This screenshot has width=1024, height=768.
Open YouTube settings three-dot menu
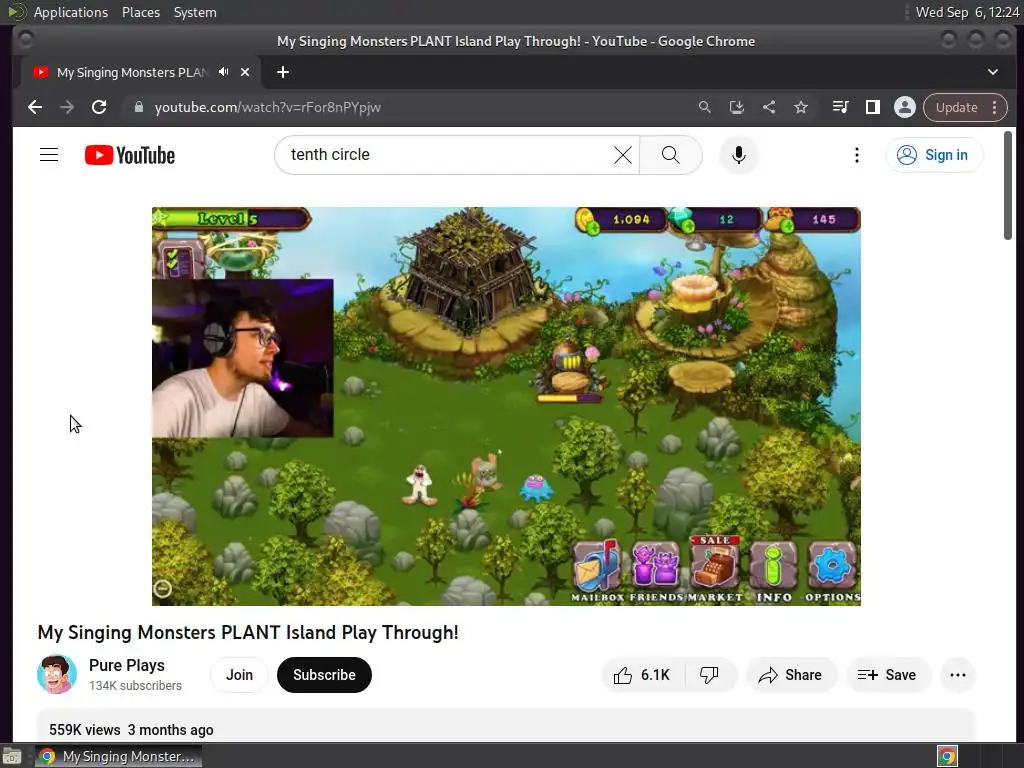click(857, 155)
